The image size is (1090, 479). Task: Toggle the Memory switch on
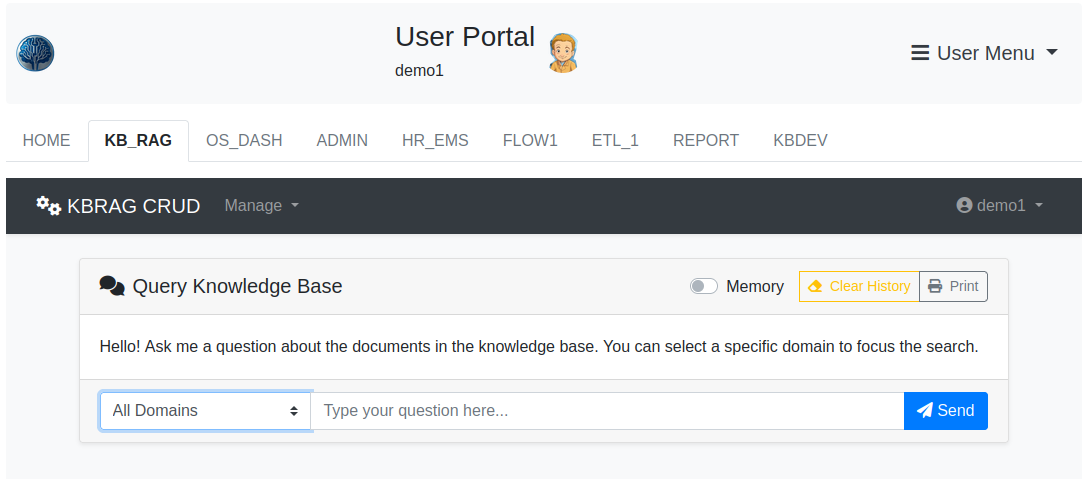(704, 286)
